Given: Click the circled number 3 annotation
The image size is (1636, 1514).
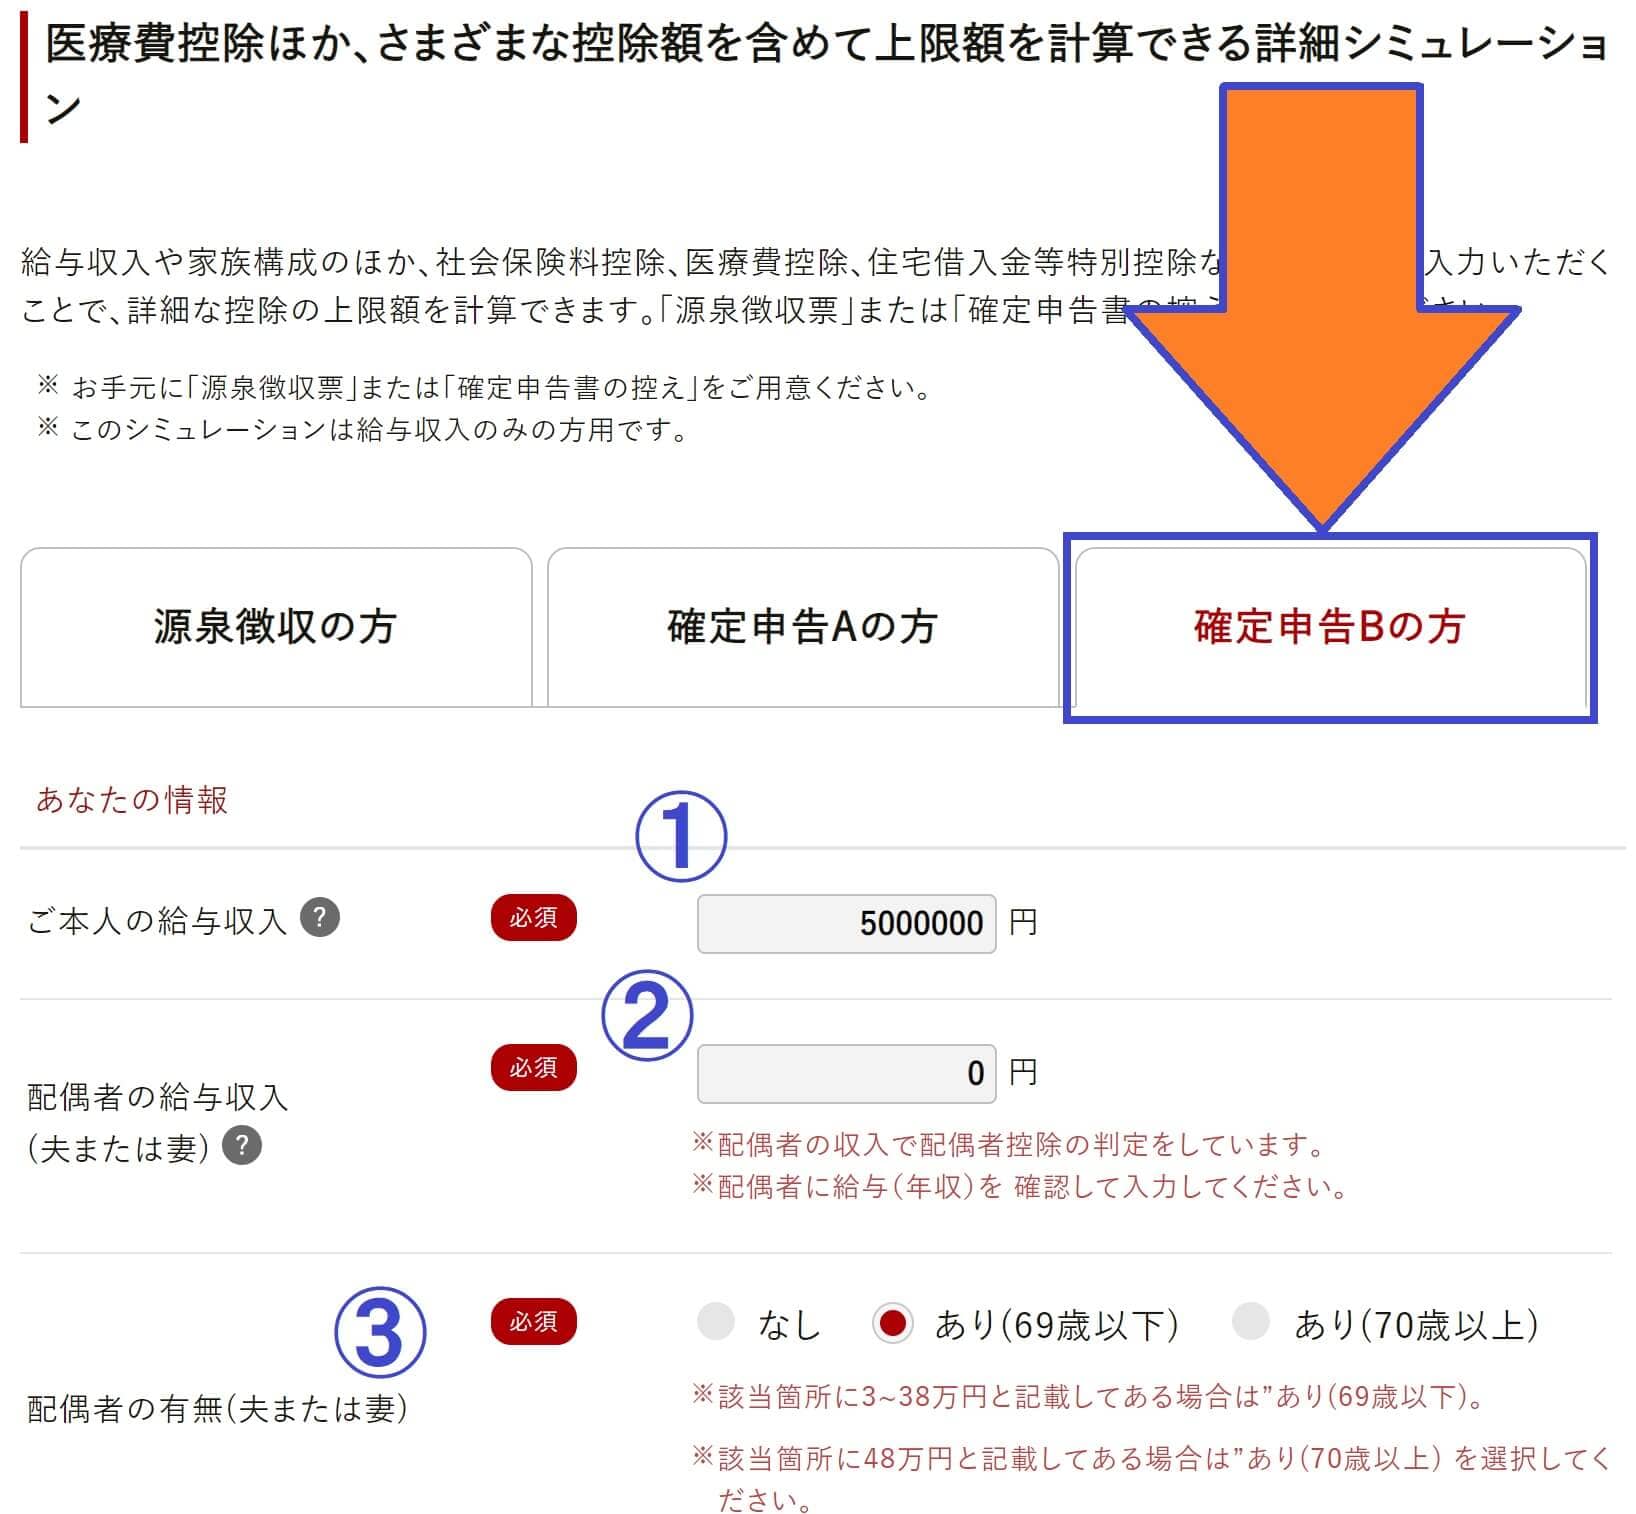Looking at the screenshot, I should [x=379, y=1331].
